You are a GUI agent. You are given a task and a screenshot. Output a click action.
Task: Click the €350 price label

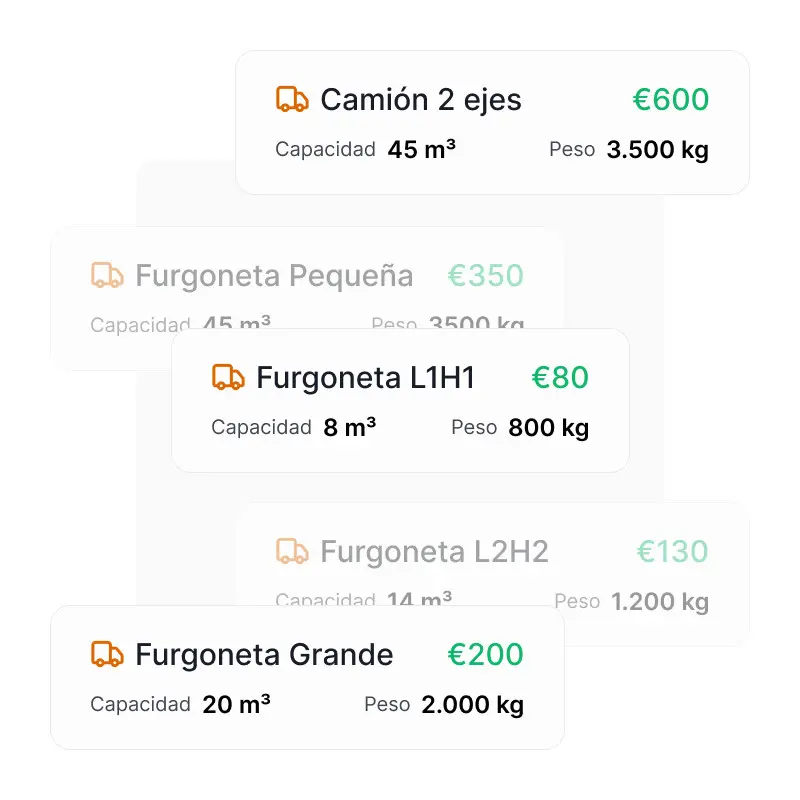(486, 275)
